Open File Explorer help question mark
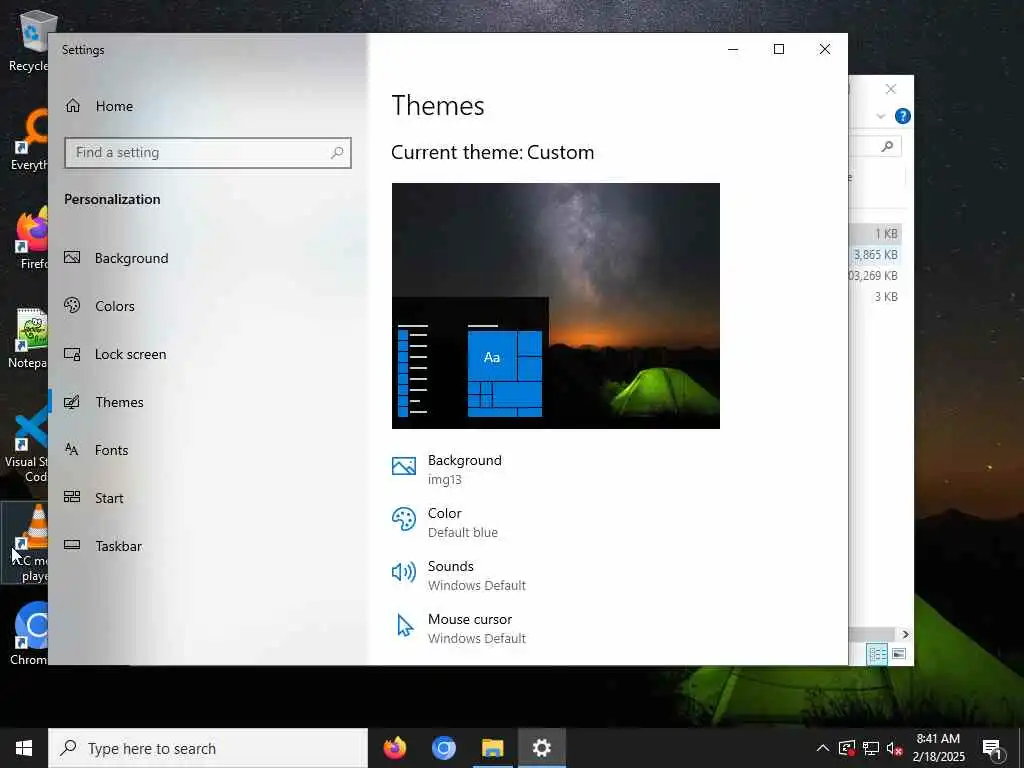The image size is (1024, 768). (x=903, y=116)
